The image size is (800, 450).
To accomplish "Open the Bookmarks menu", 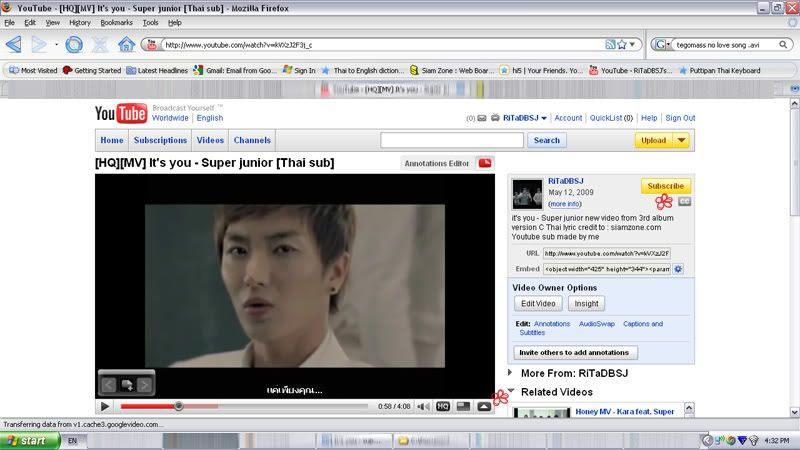I will click(116, 22).
